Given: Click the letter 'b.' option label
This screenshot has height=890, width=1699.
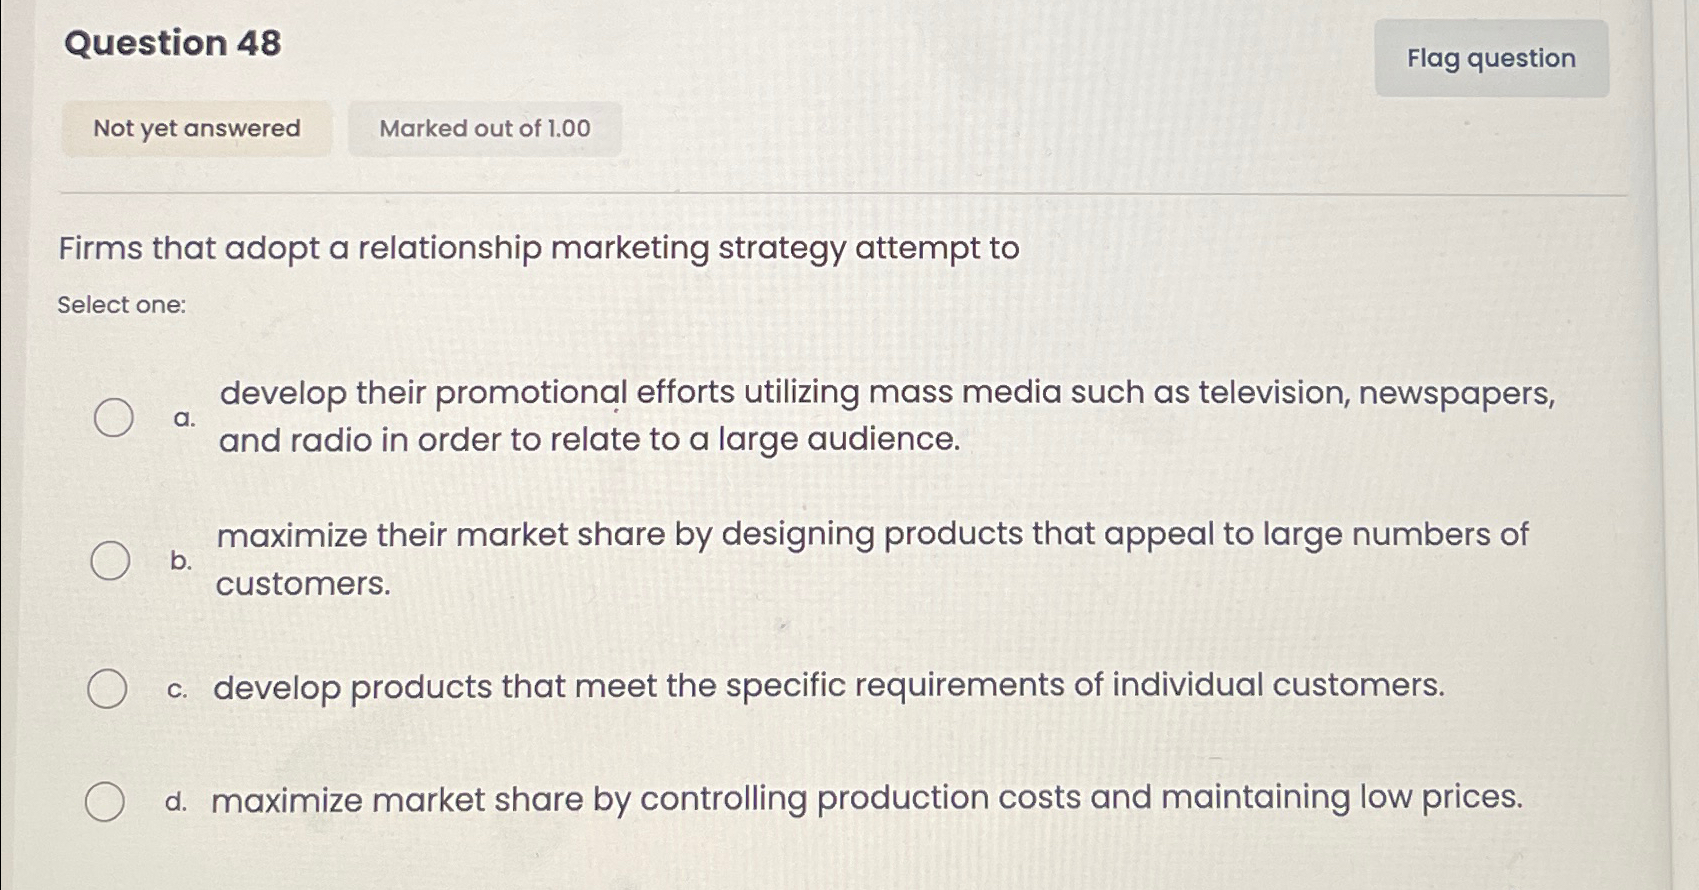Looking at the screenshot, I should coord(181,561).
